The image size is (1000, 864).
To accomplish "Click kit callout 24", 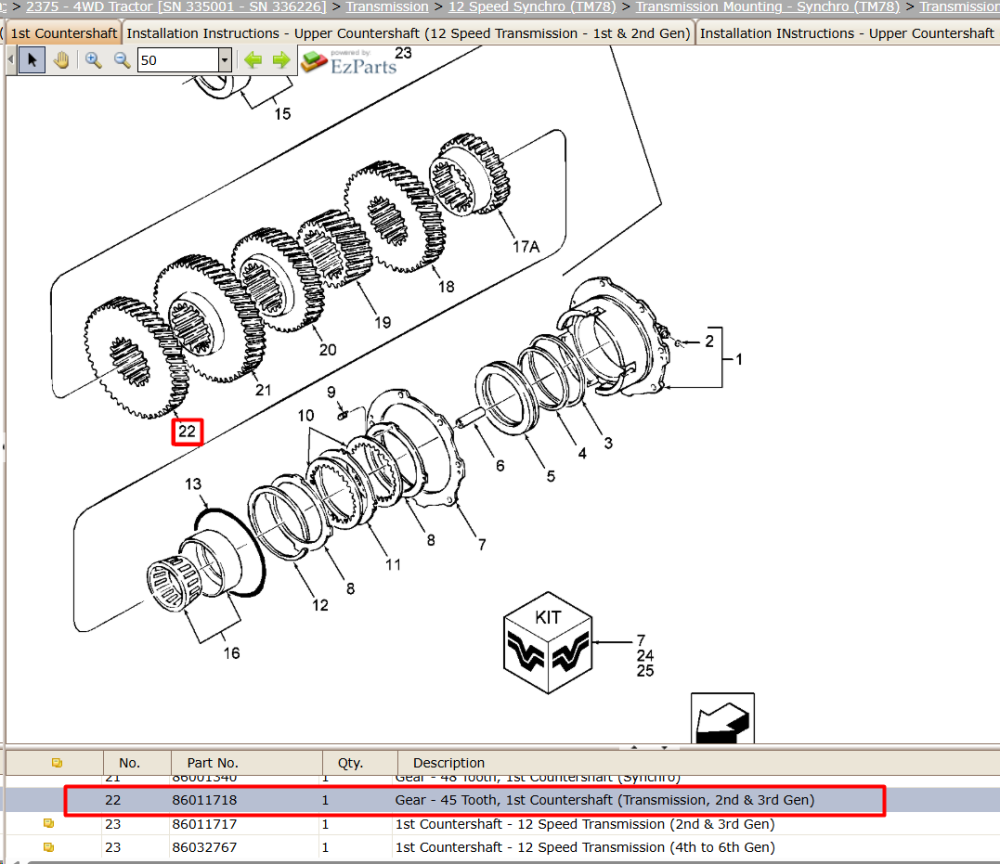I will (x=645, y=655).
